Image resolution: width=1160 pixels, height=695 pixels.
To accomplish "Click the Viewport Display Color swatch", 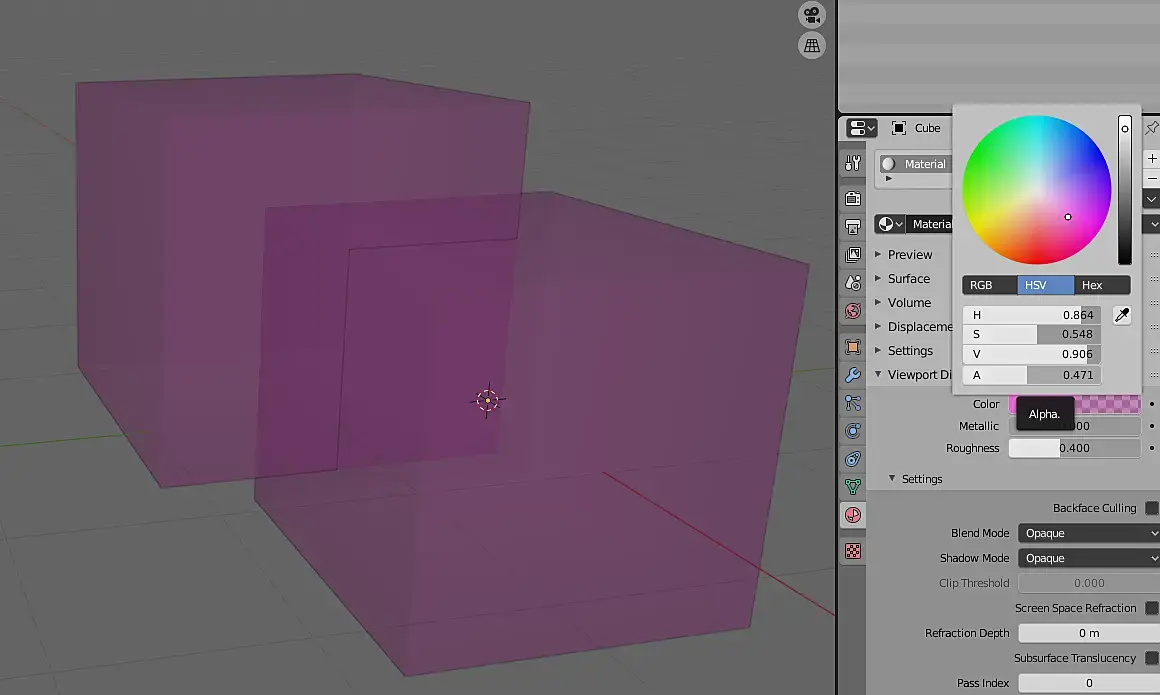I will pyautogui.click(x=1074, y=404).
